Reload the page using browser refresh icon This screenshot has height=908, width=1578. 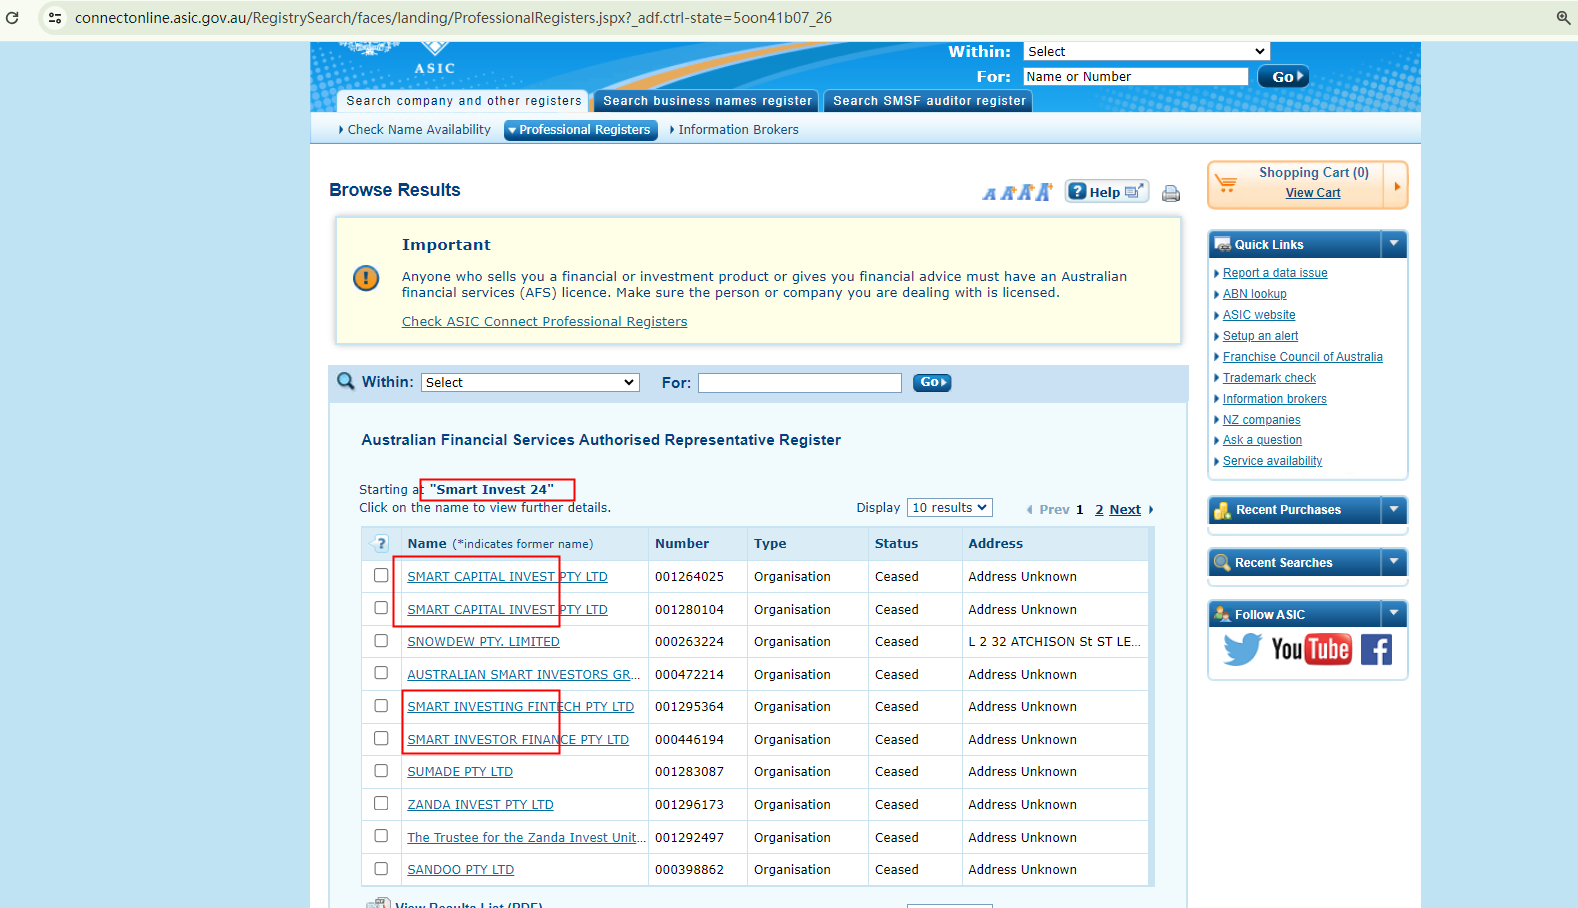pyautogui.click(x=13, y=18)
